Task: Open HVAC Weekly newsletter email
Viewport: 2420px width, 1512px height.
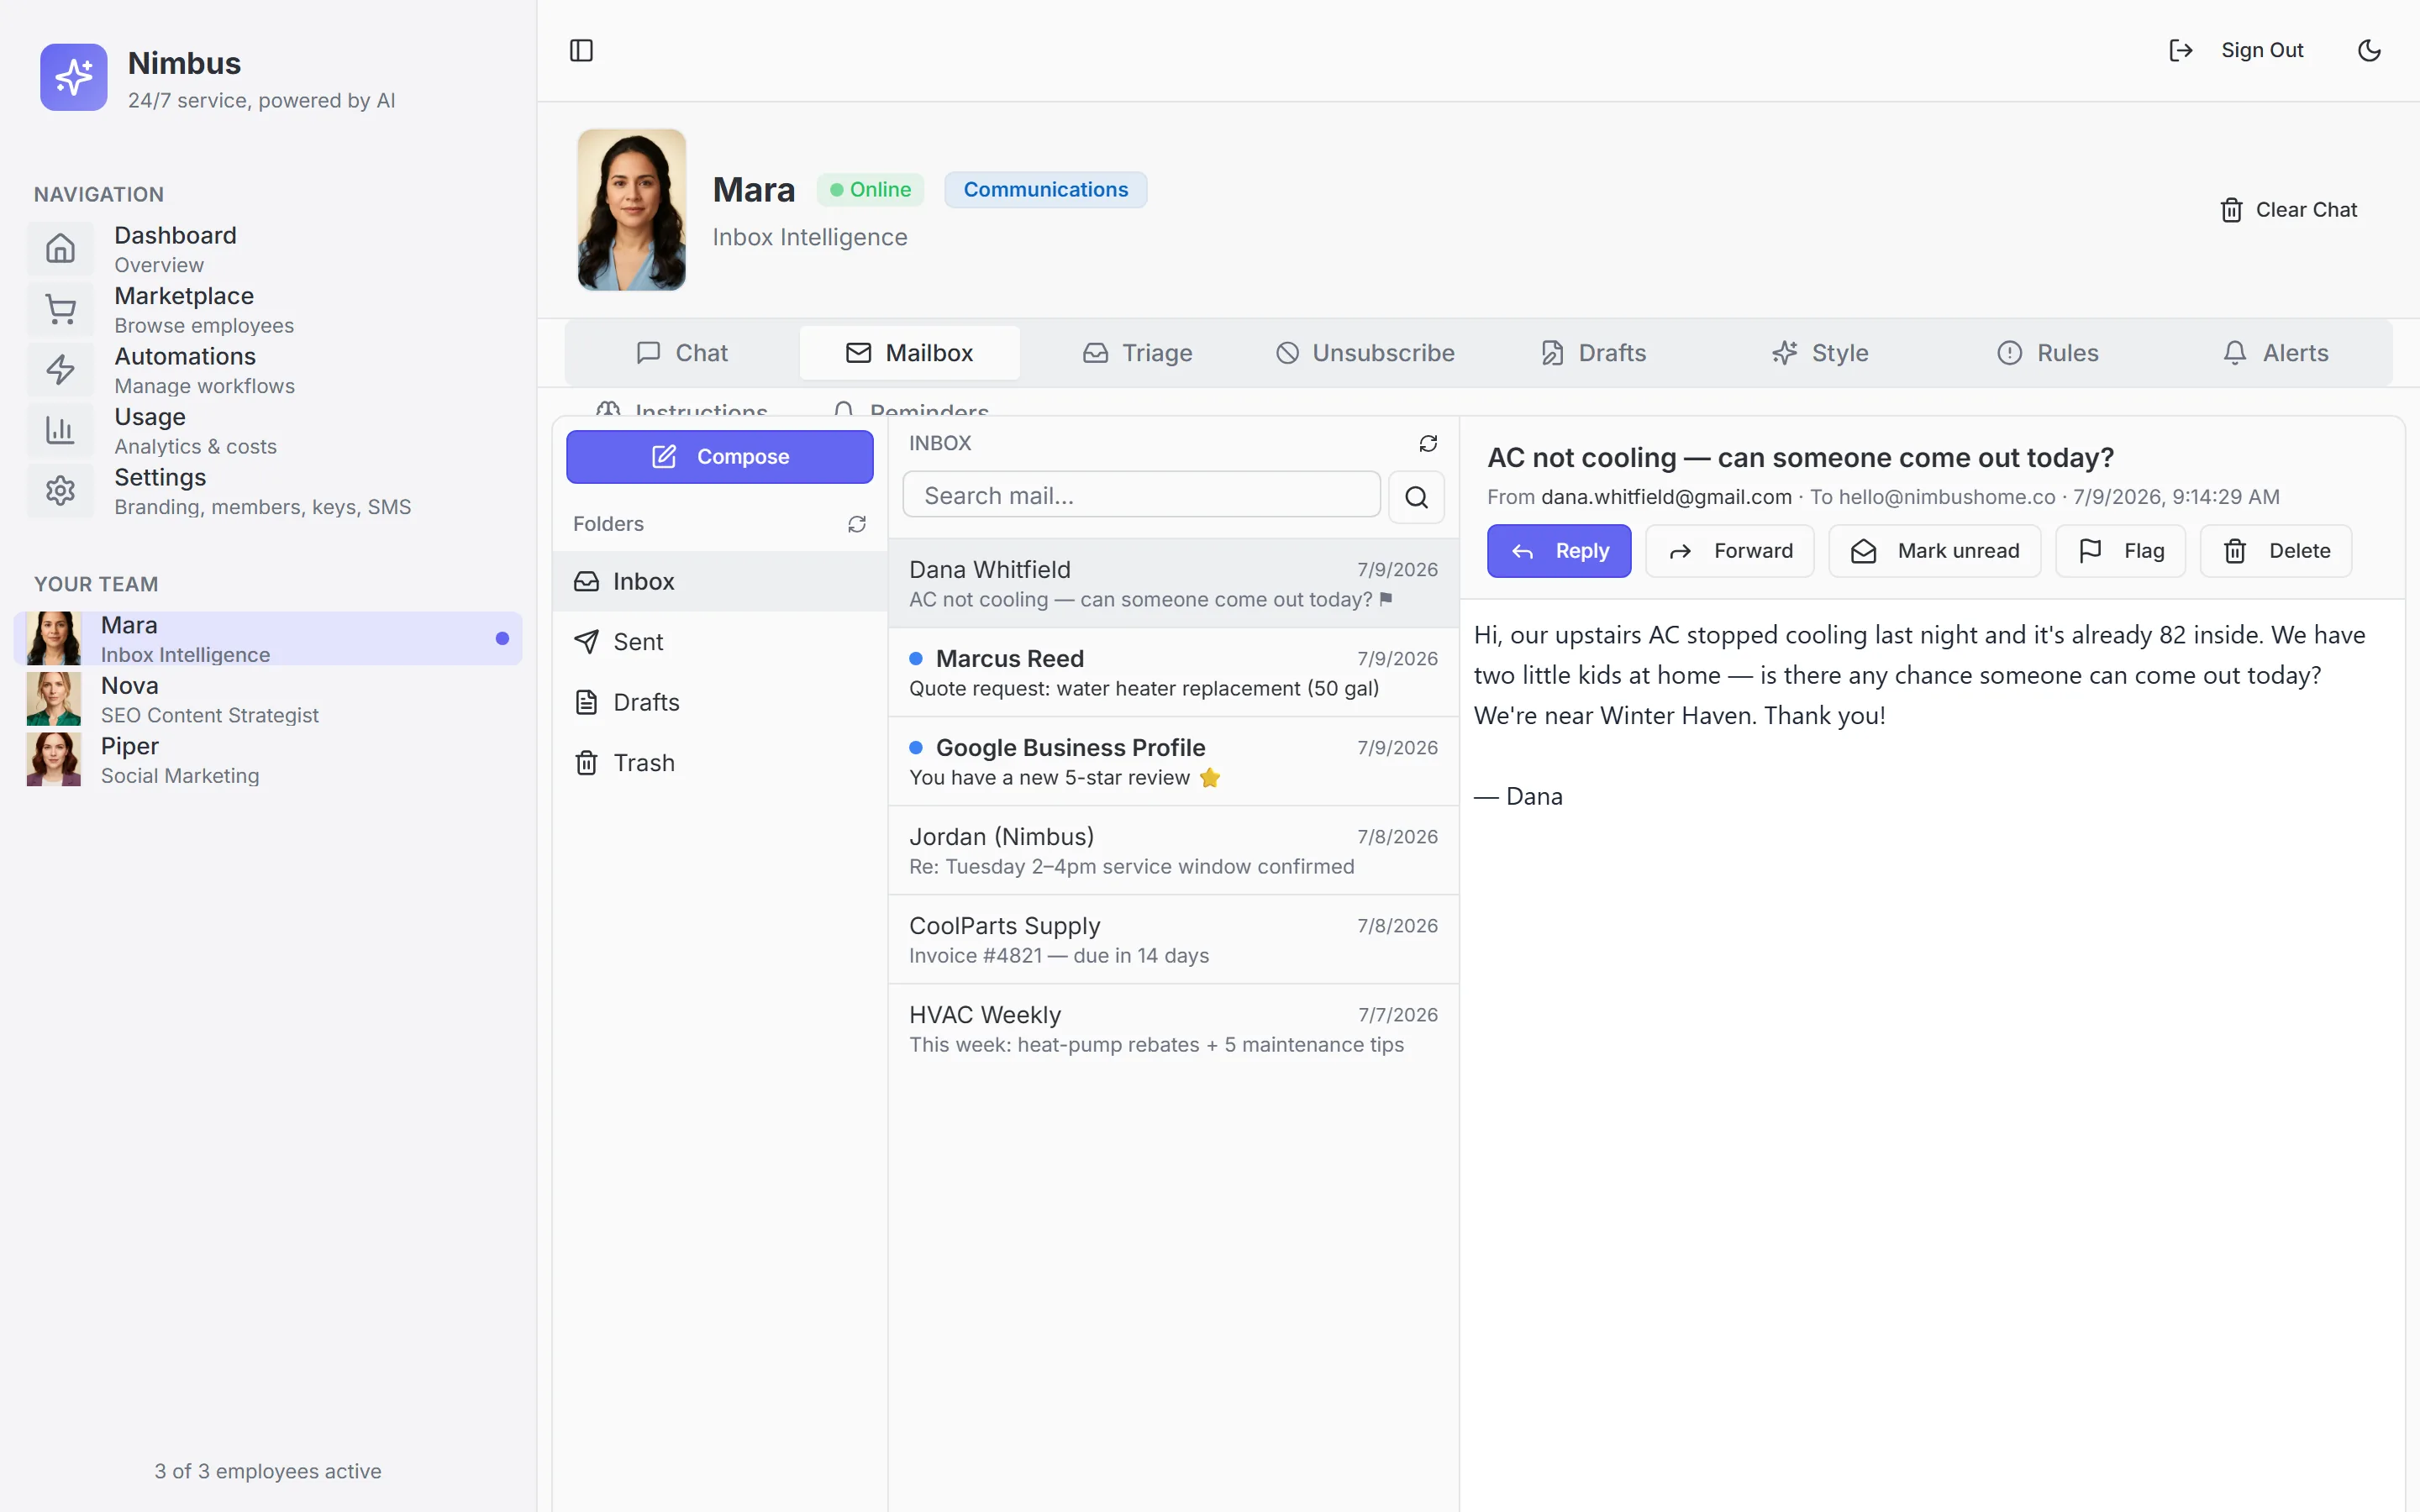Action: pyautogui.click(x=1173, y=1029)
